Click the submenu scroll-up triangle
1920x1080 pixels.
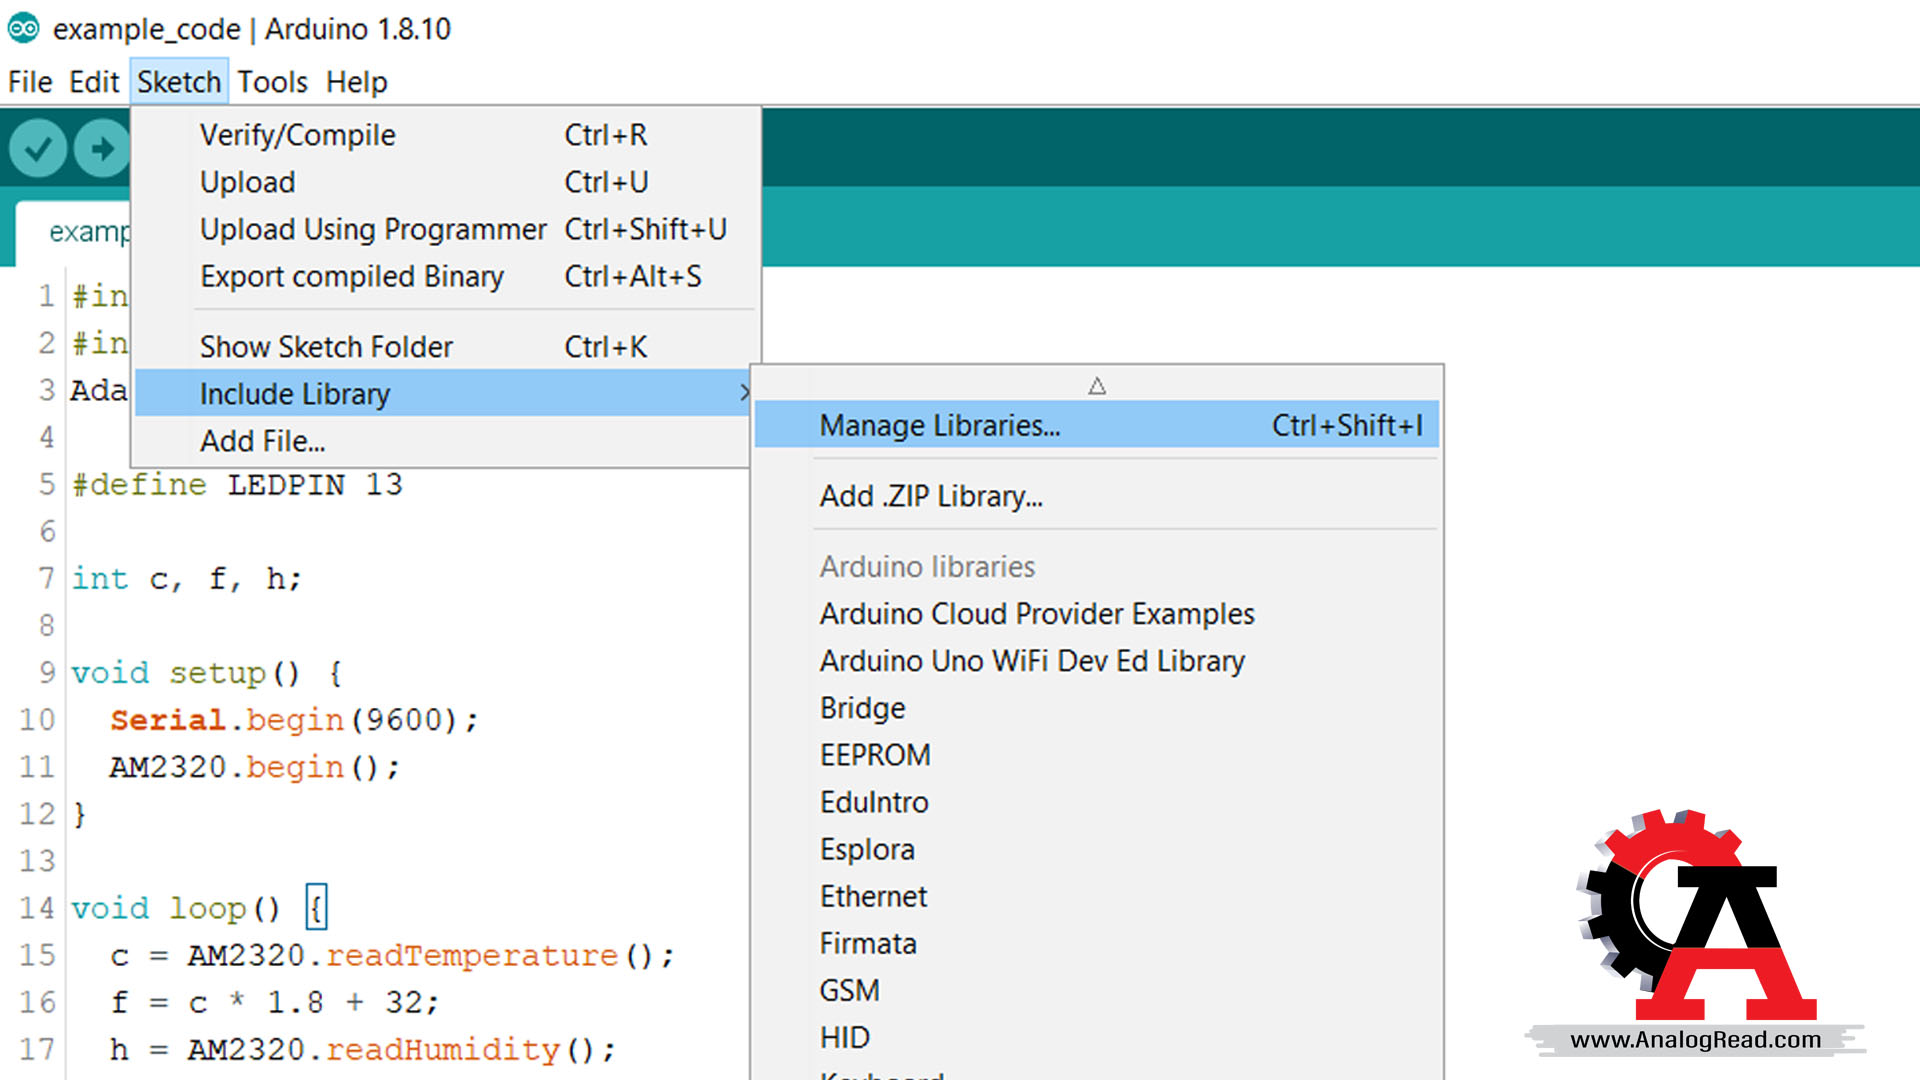(1097, 385)
